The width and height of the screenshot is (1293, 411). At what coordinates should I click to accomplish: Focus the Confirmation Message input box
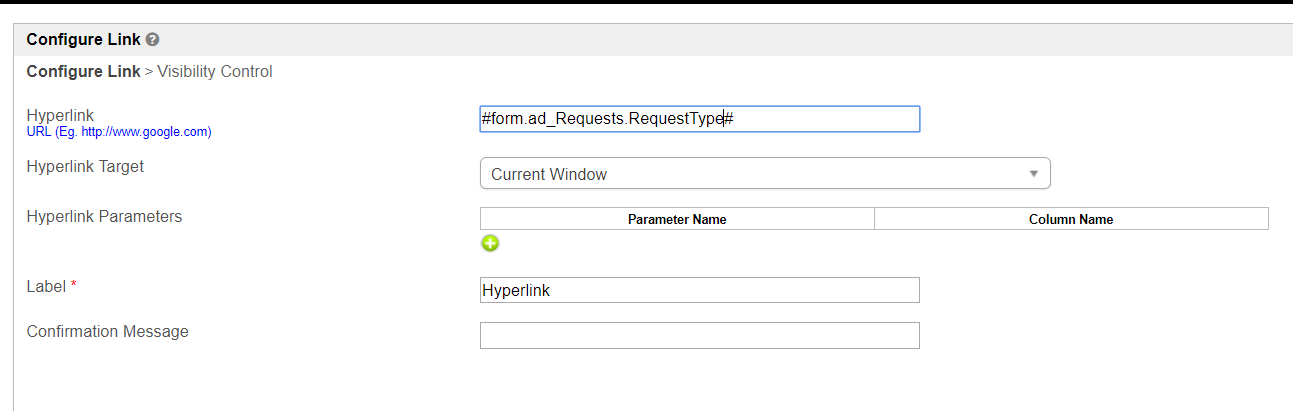699,336
